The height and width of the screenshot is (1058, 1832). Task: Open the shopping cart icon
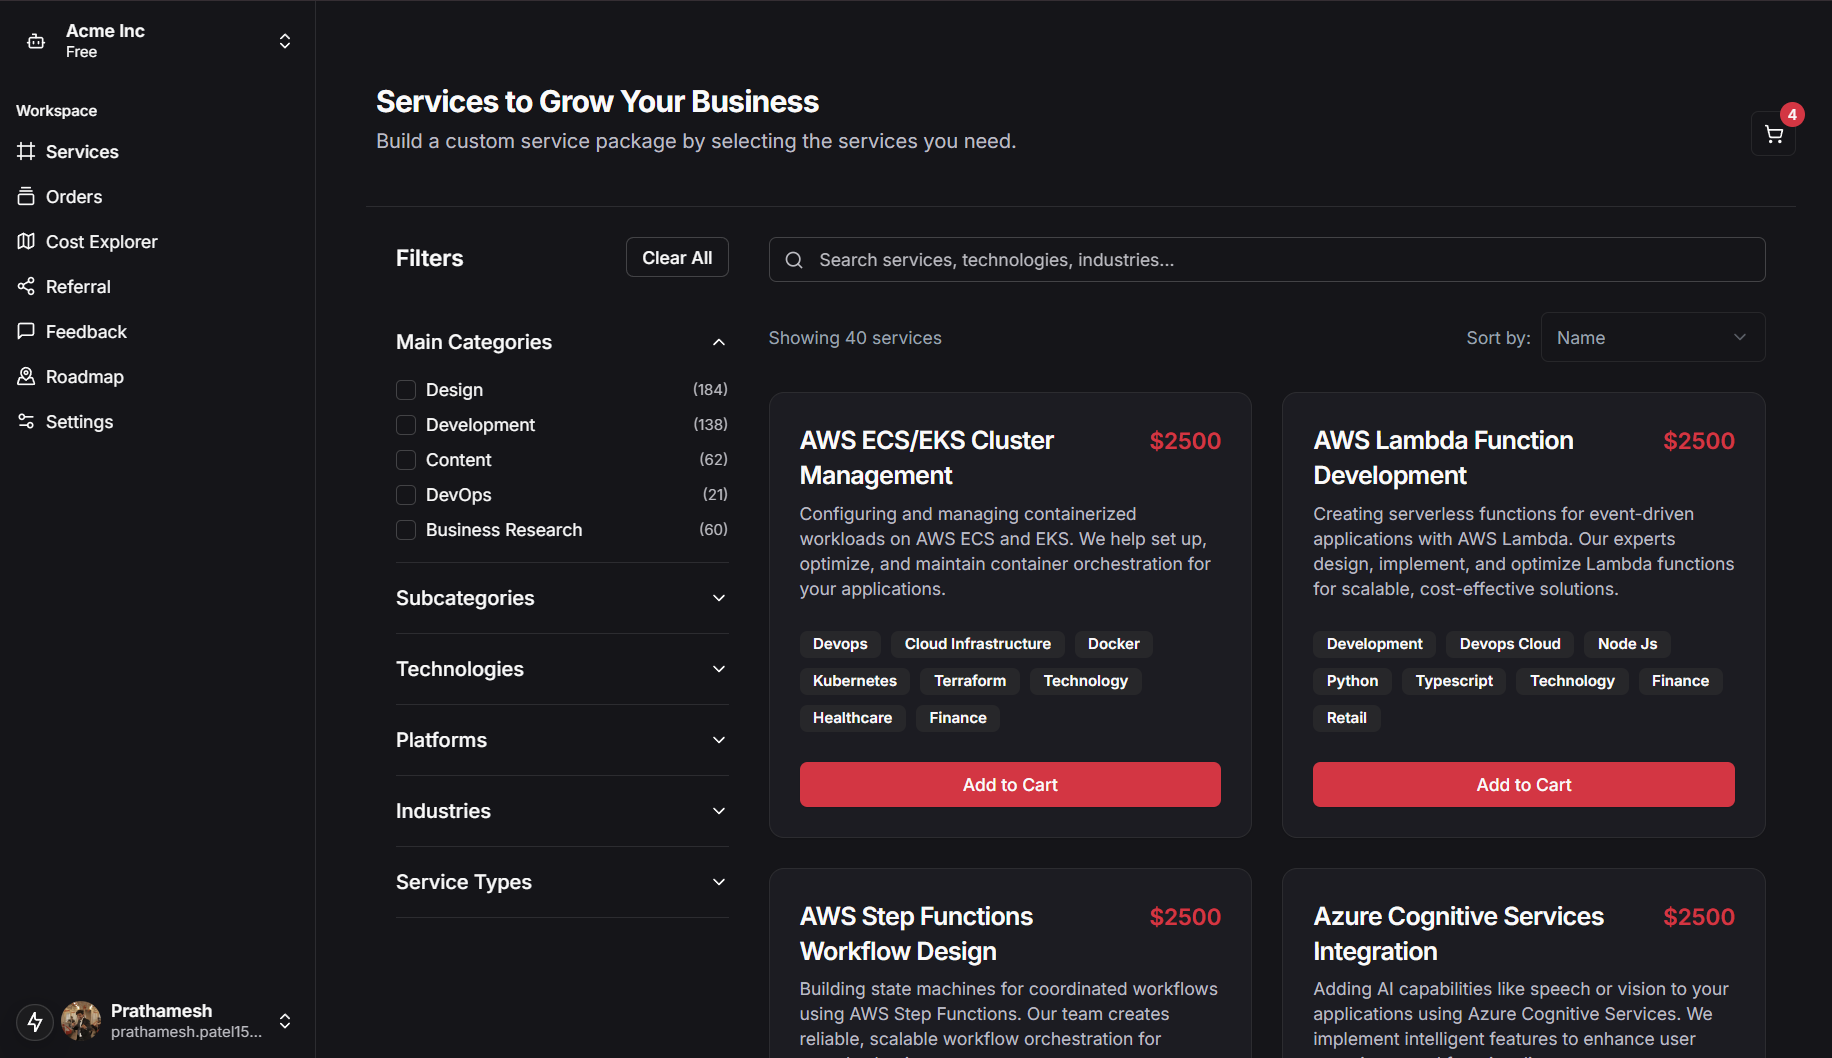(1773, 135)
